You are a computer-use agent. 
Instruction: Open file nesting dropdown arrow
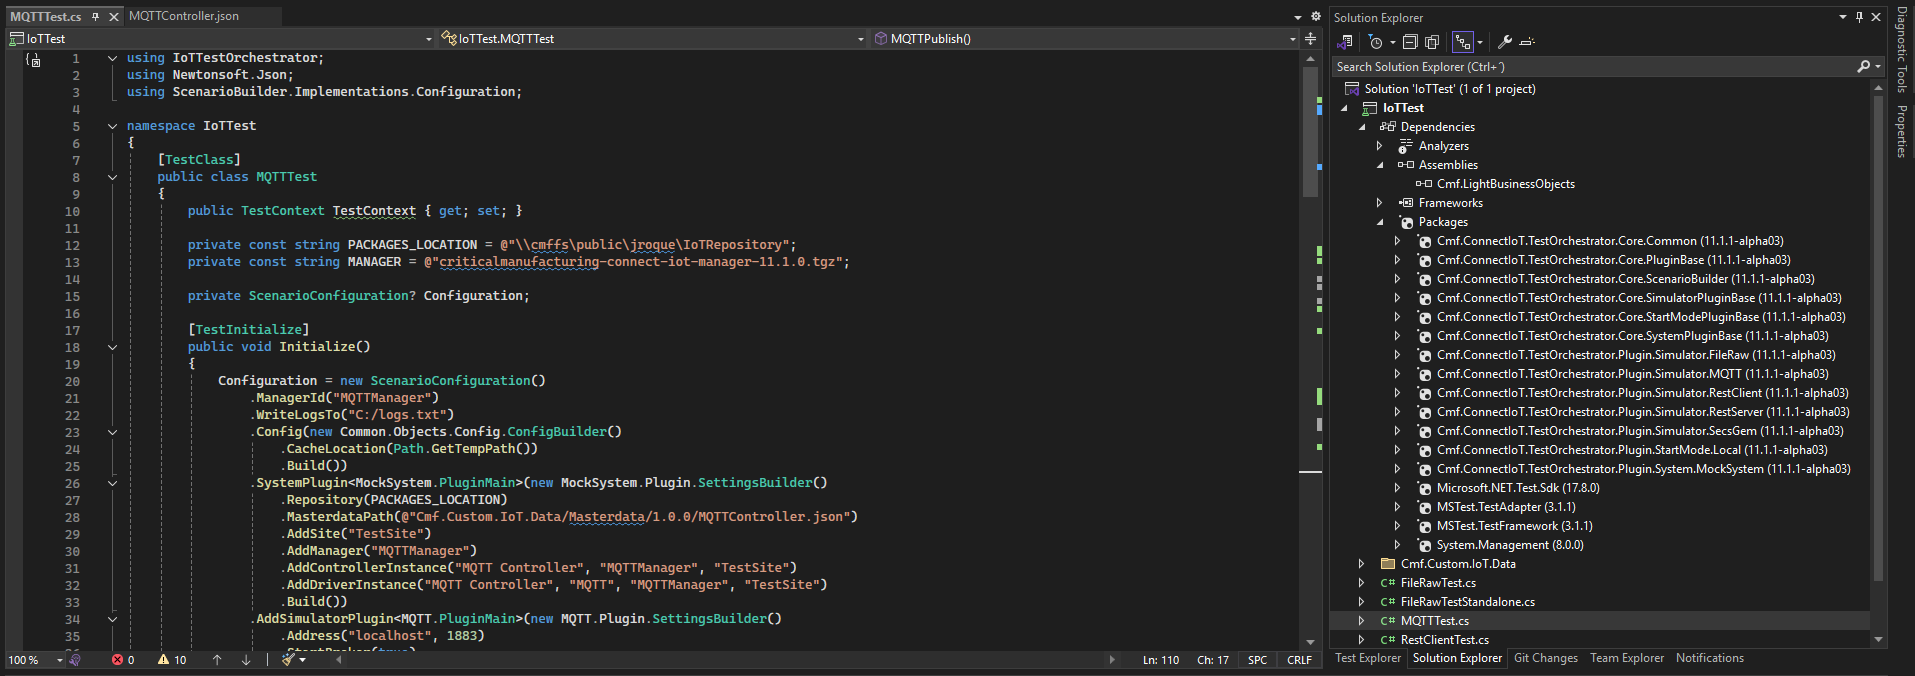[1480, 42]
